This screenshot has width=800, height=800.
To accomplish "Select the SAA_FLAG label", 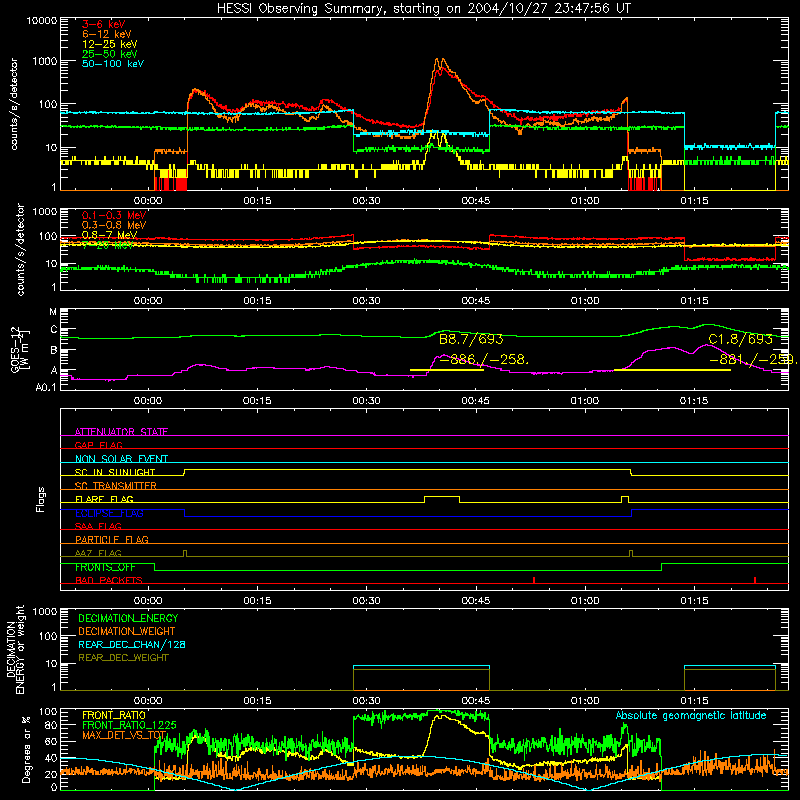I will [98, 526].
